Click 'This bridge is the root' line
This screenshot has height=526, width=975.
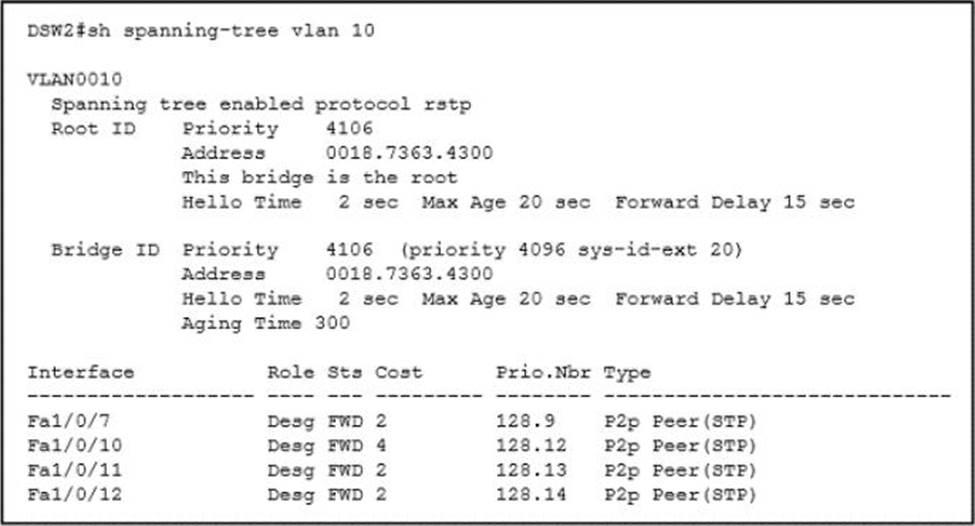pyautogui.click(x=319, y=177)
